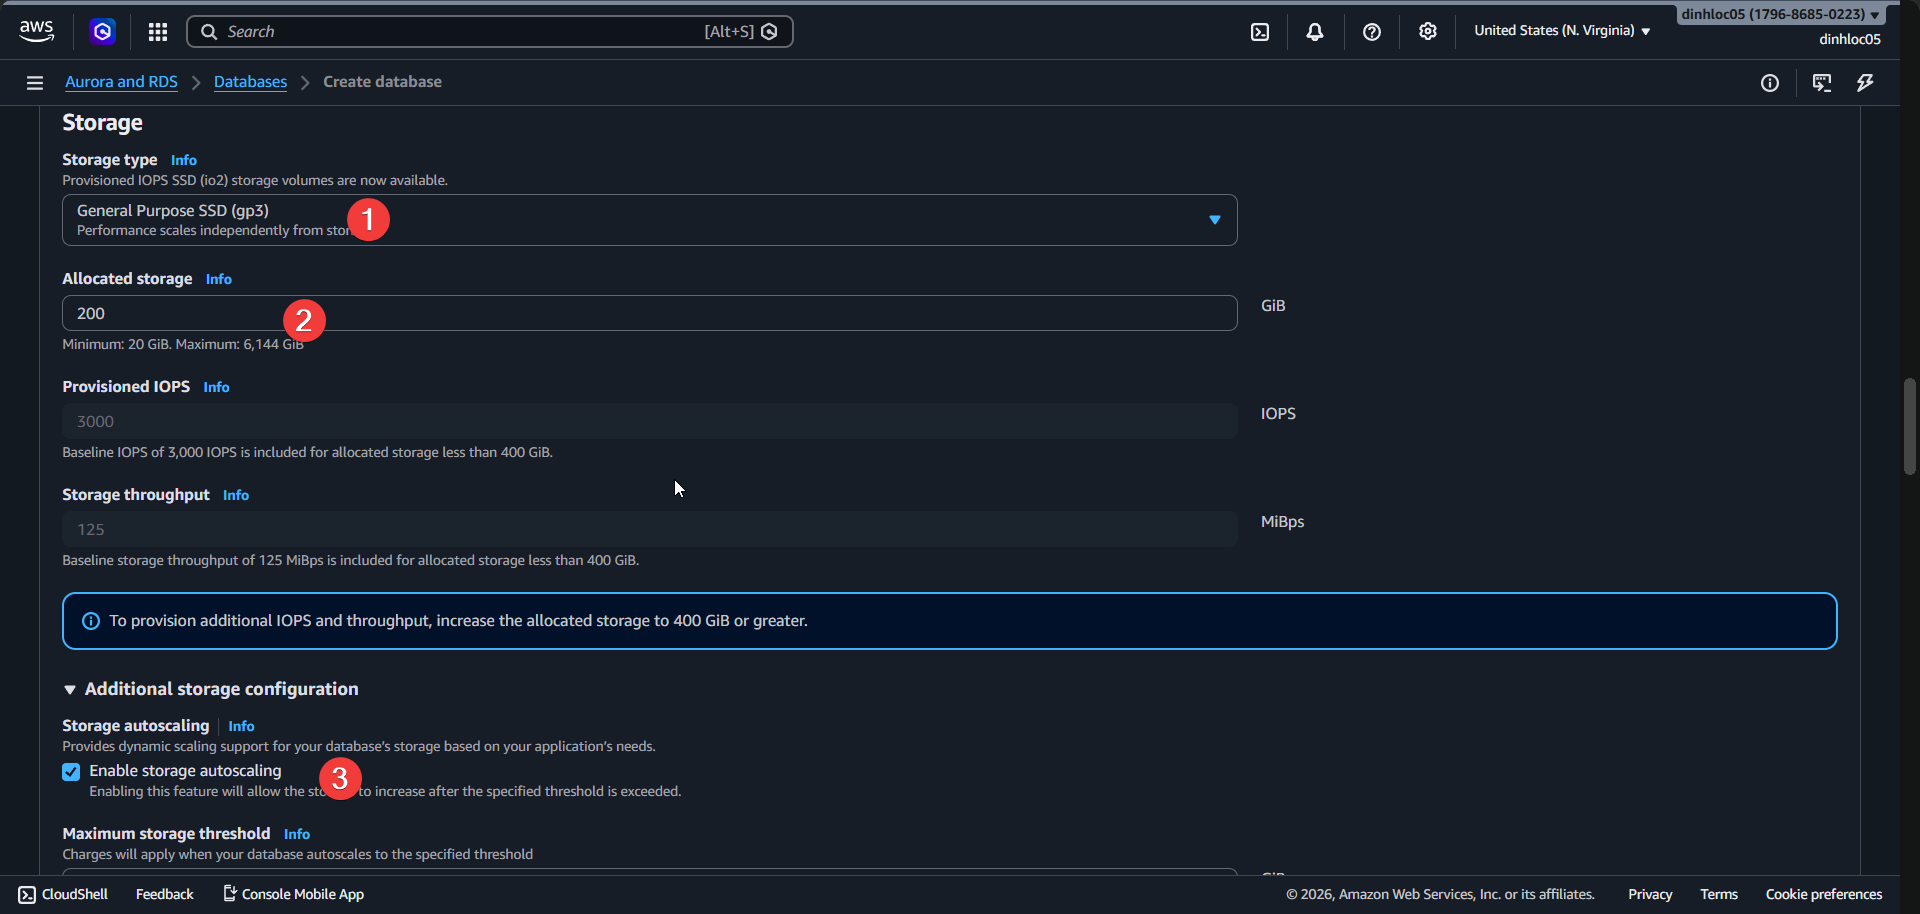Go to Aurora and RDS breadcrumb
Image resolution: width=1920 pixels, height=914 pixels.
[x=121, y=82]
